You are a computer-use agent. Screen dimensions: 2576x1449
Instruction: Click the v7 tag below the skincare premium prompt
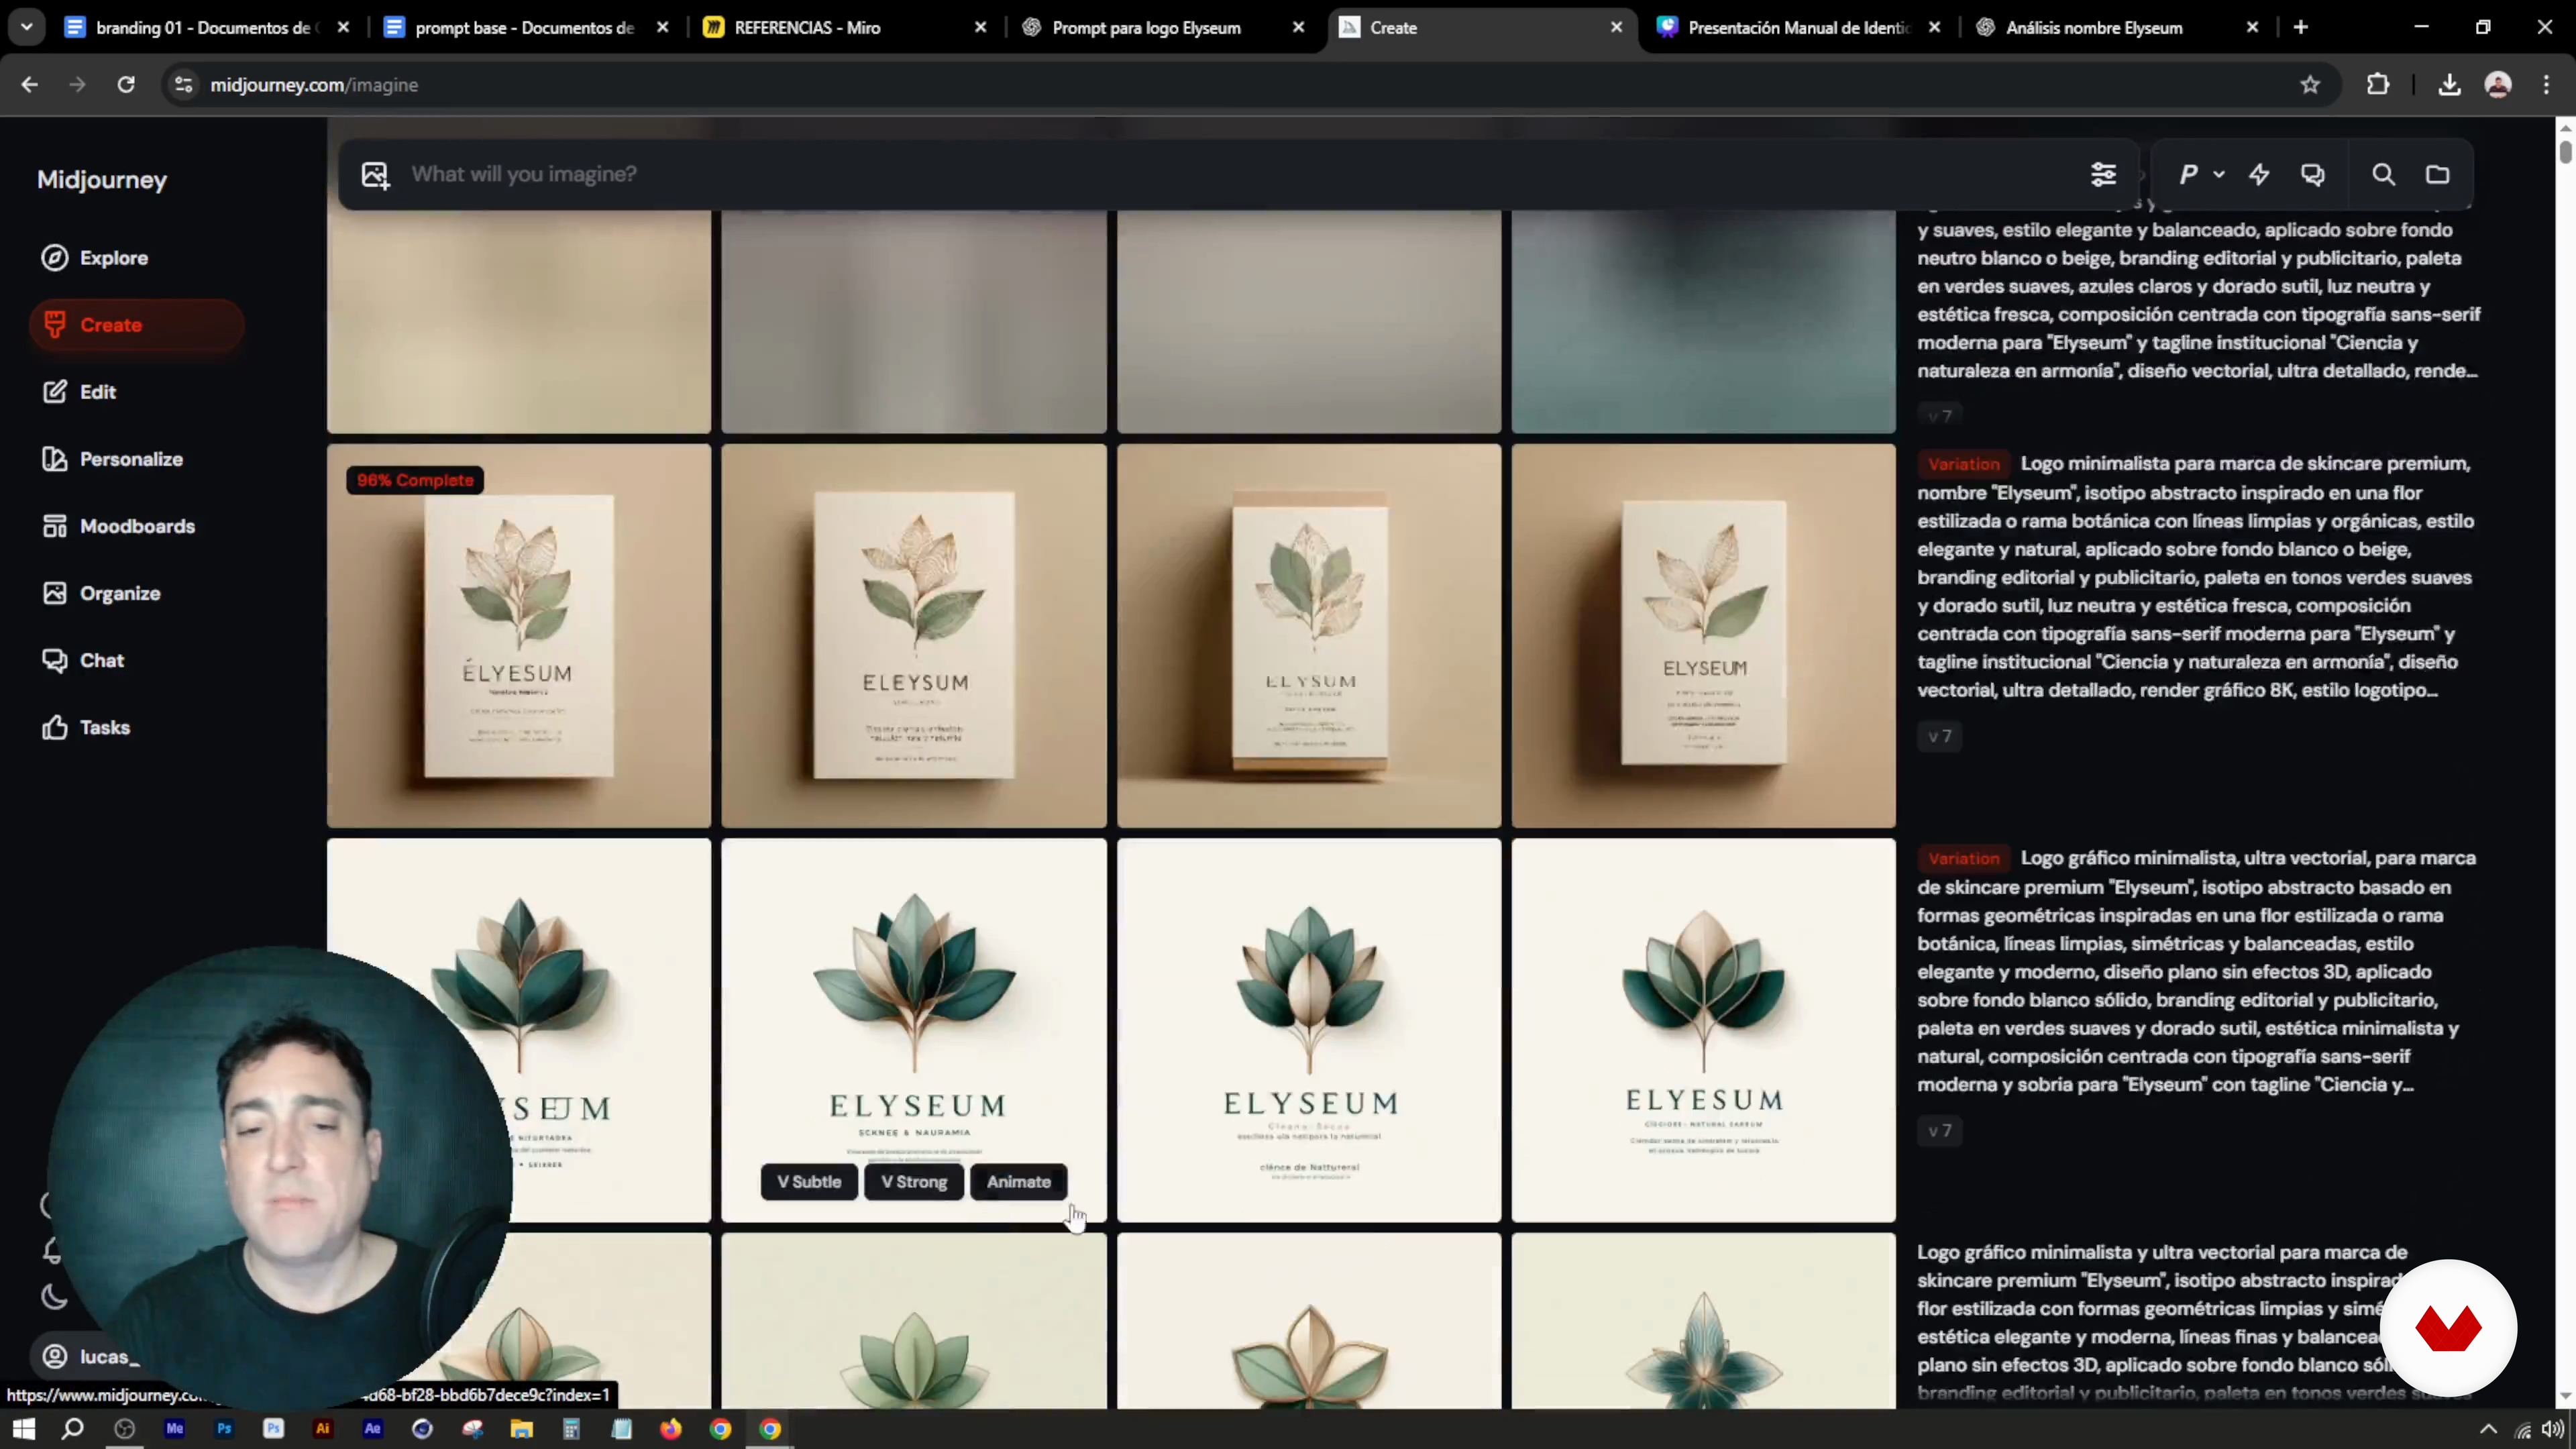(x=1940, y=737)
